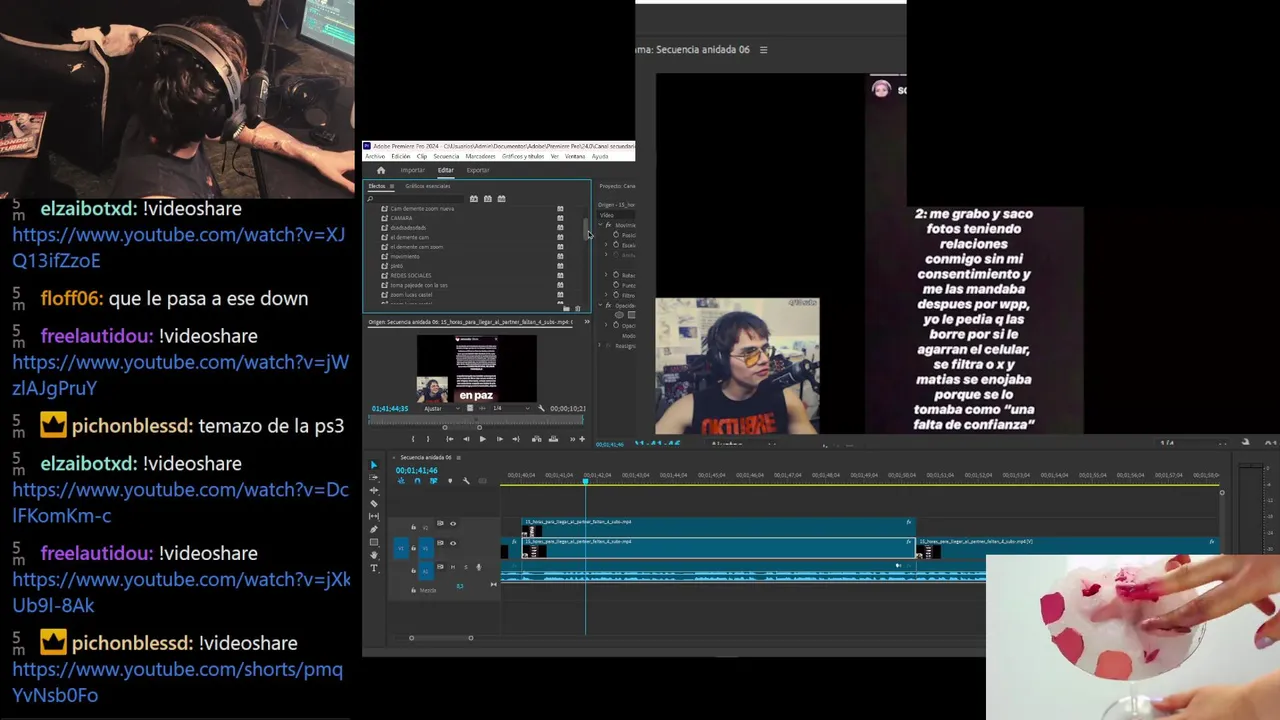
Task: Select the Hand tool
Action: click(374, 555)
